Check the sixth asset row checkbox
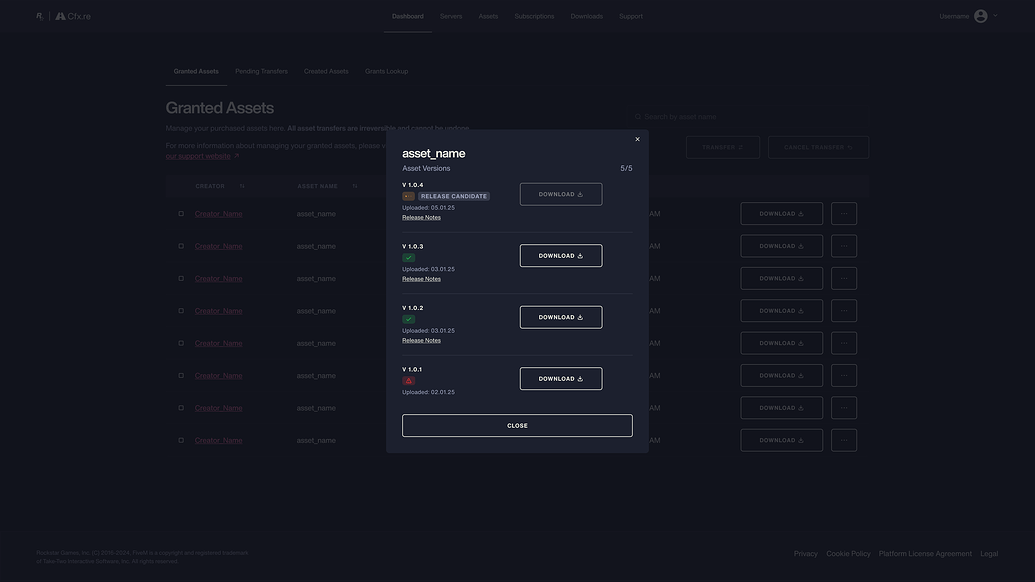The image size is (1035, 582). [181, 375]
